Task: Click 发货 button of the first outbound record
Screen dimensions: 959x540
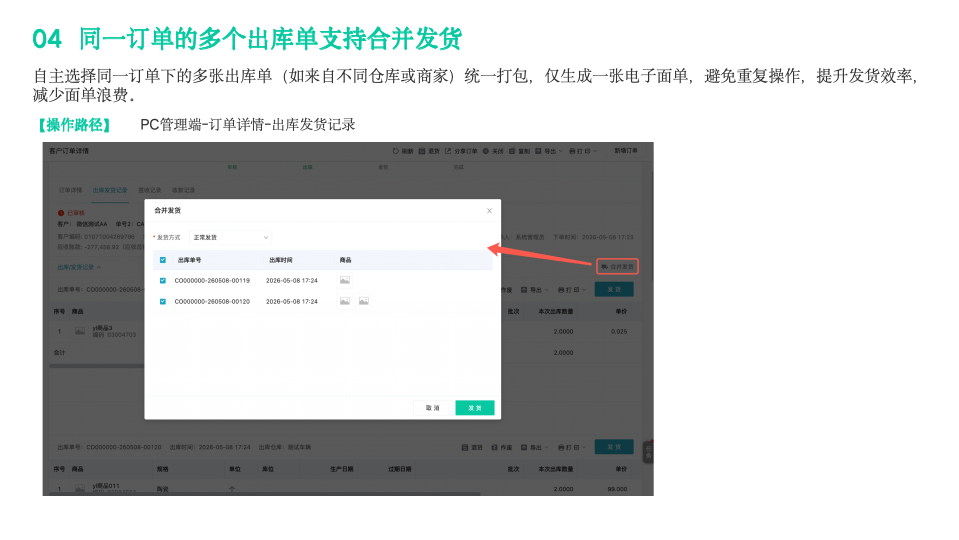Action: click(613, 289)
